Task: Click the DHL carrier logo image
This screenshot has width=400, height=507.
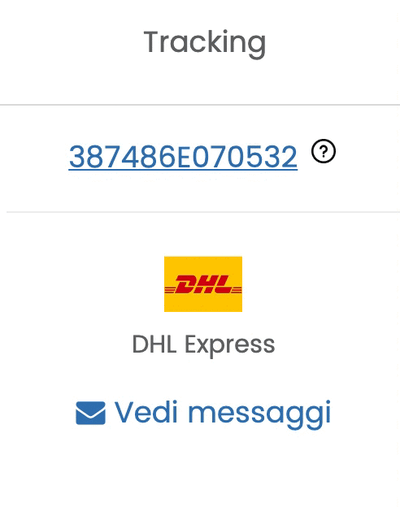Action: (x=203, y=284)
